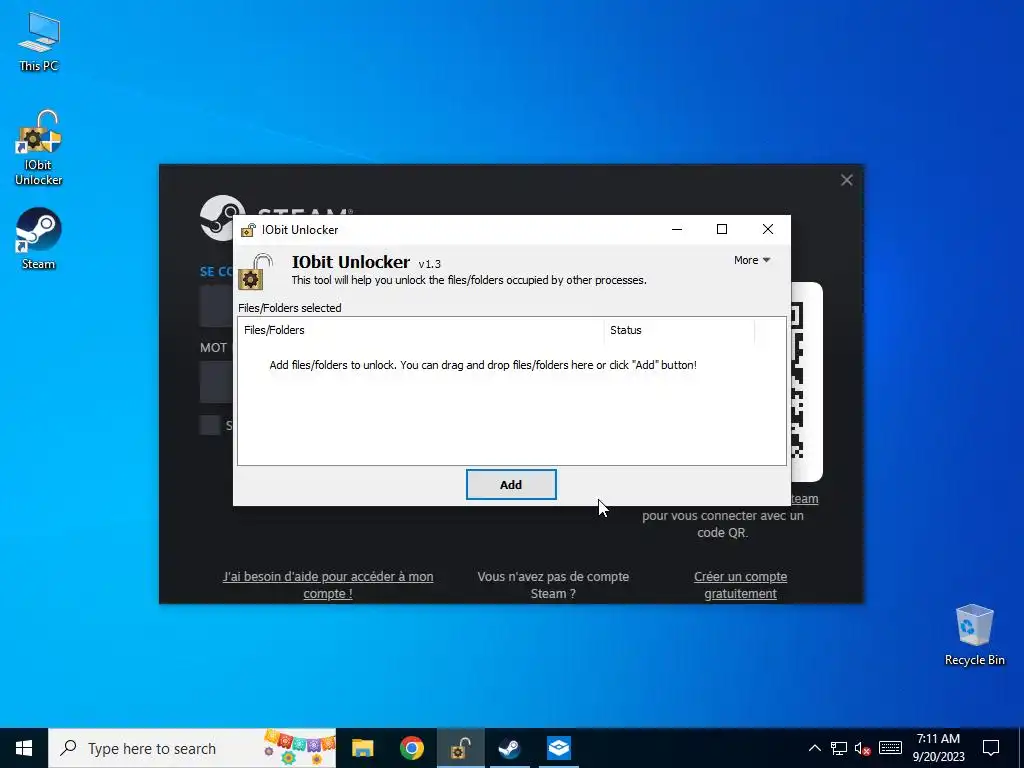1024x768 pixels.
Task: Open the More dropdown in IObit Unlocker
Action: coord(752,260)
